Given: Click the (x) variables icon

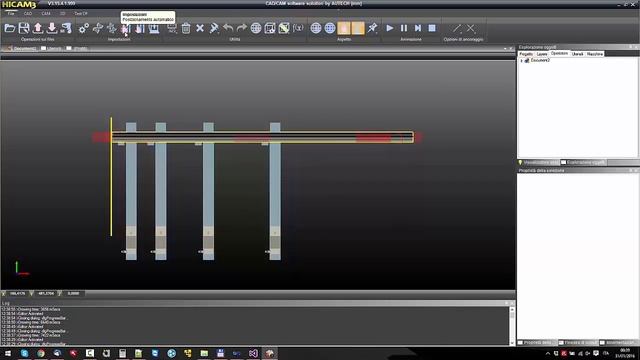Looking at the screenshot, I should (298, 28).
